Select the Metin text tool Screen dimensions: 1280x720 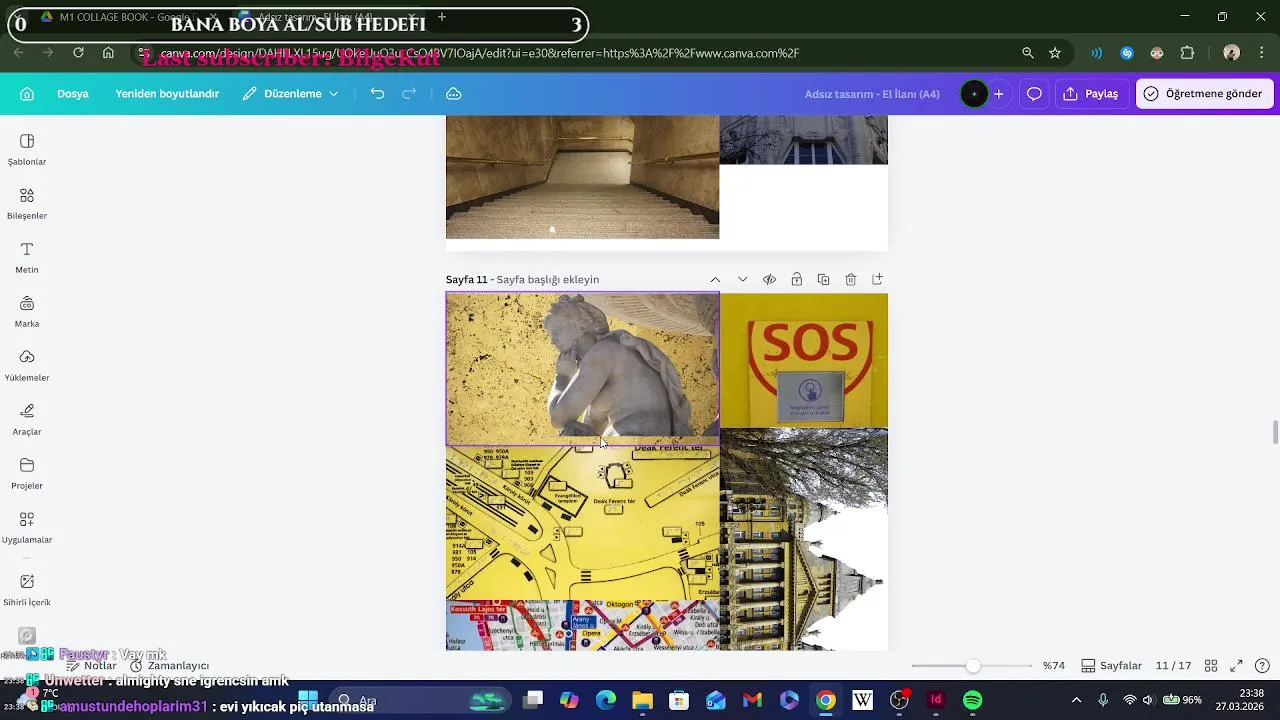(x=27, y=257)
